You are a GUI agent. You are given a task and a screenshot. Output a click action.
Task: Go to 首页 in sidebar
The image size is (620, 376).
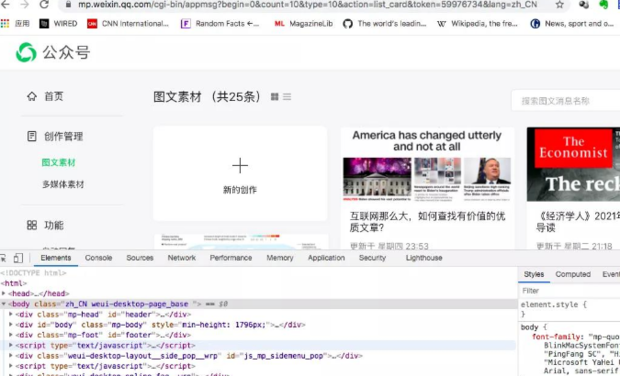54,96
